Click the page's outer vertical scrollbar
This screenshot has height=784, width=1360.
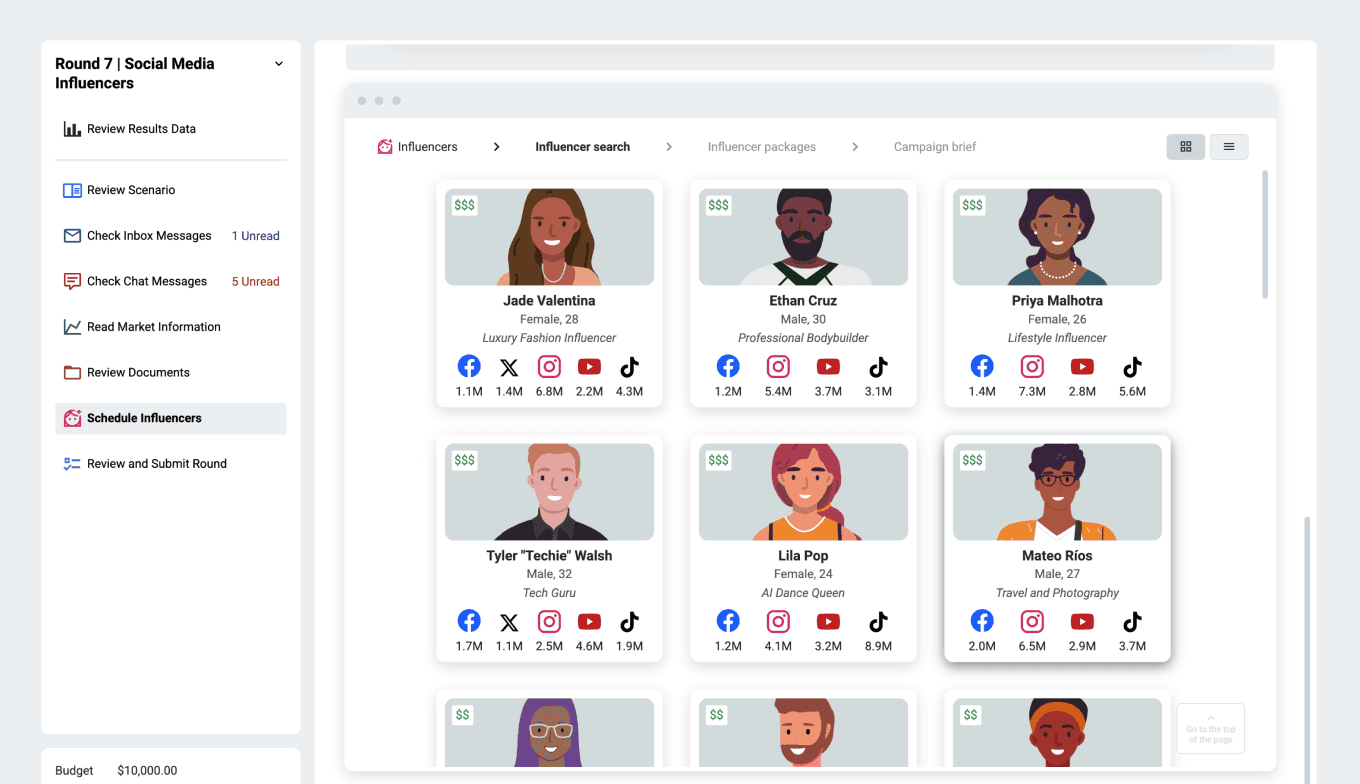pyautogui.click(x=1306, y=650)
